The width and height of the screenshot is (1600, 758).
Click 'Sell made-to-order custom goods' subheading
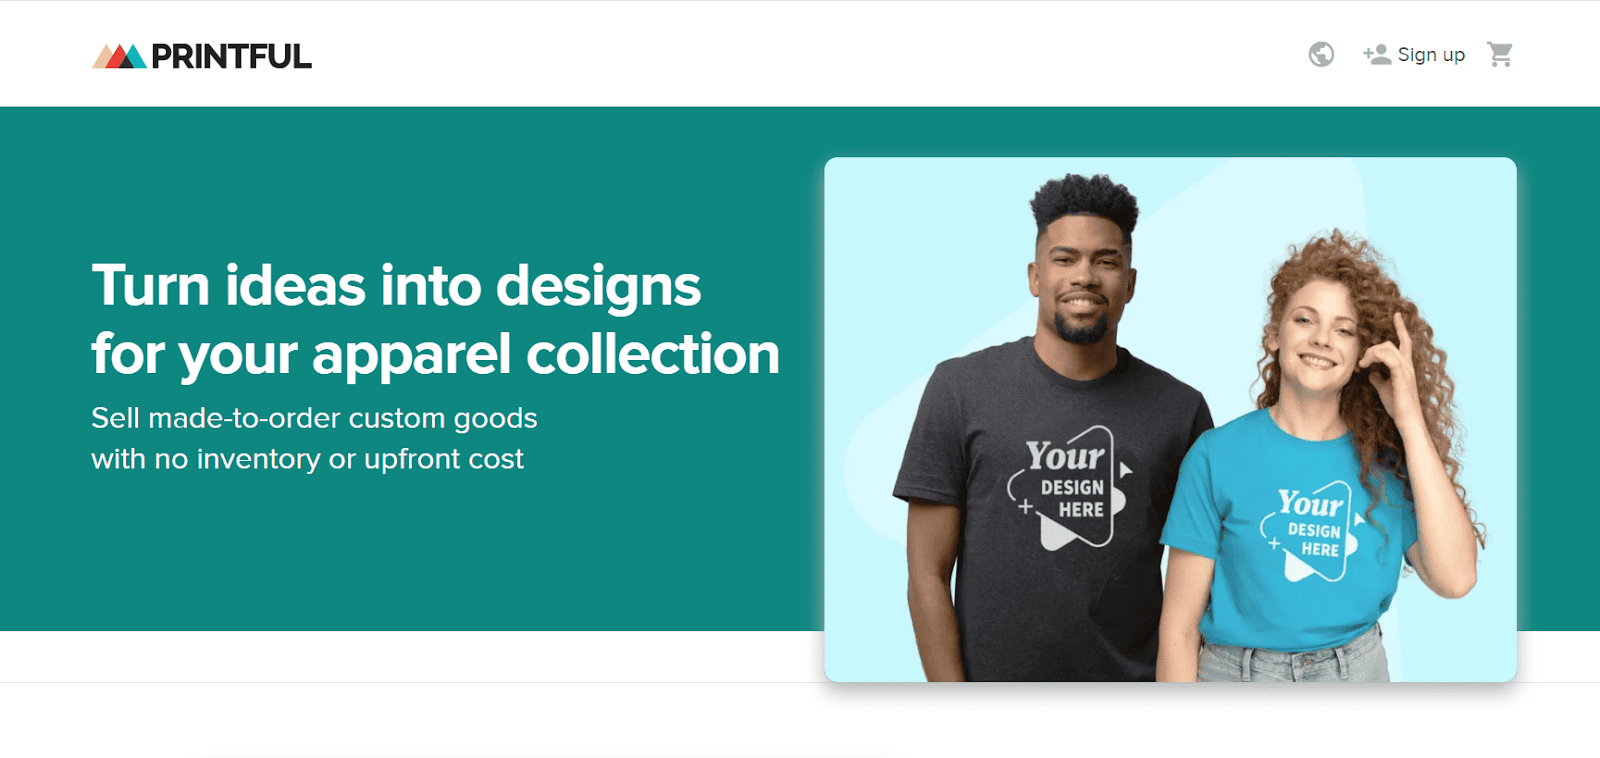[x=314, y=418]
